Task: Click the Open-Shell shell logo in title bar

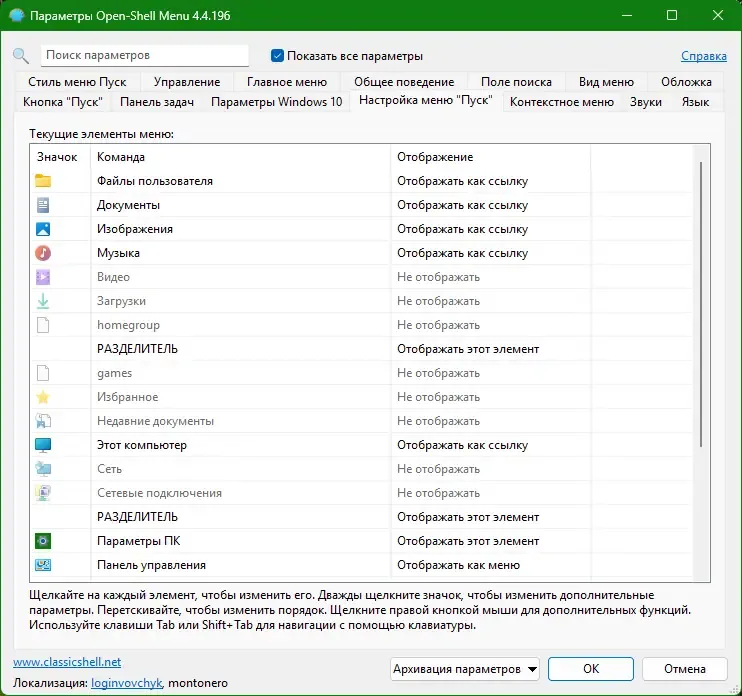Action: click(17, 16)
